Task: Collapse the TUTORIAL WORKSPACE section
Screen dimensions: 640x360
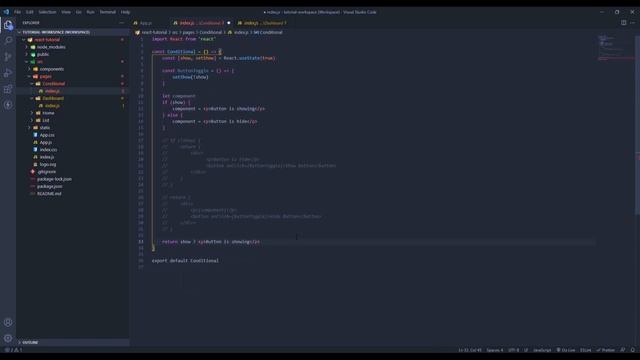Action: 73,32
